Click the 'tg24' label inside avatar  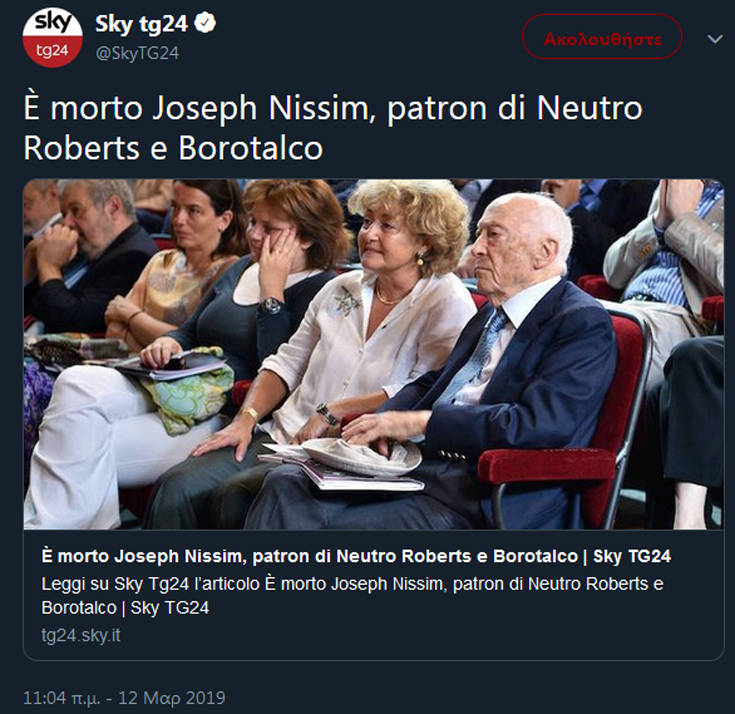[52, 51]
